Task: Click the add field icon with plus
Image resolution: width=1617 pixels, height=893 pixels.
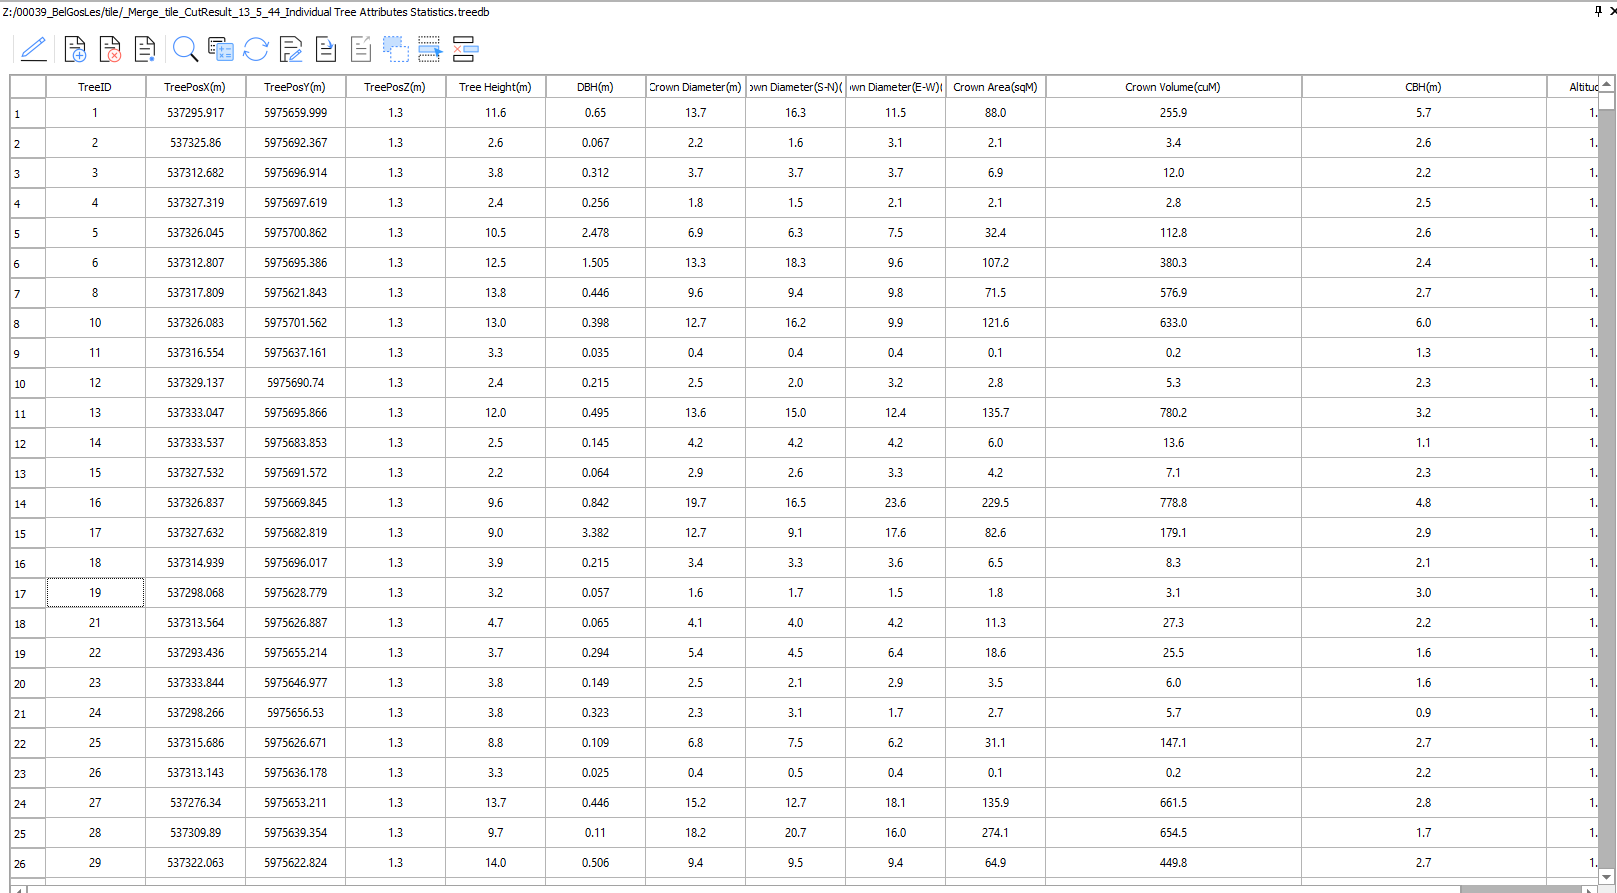Action: tap(75, 49)
